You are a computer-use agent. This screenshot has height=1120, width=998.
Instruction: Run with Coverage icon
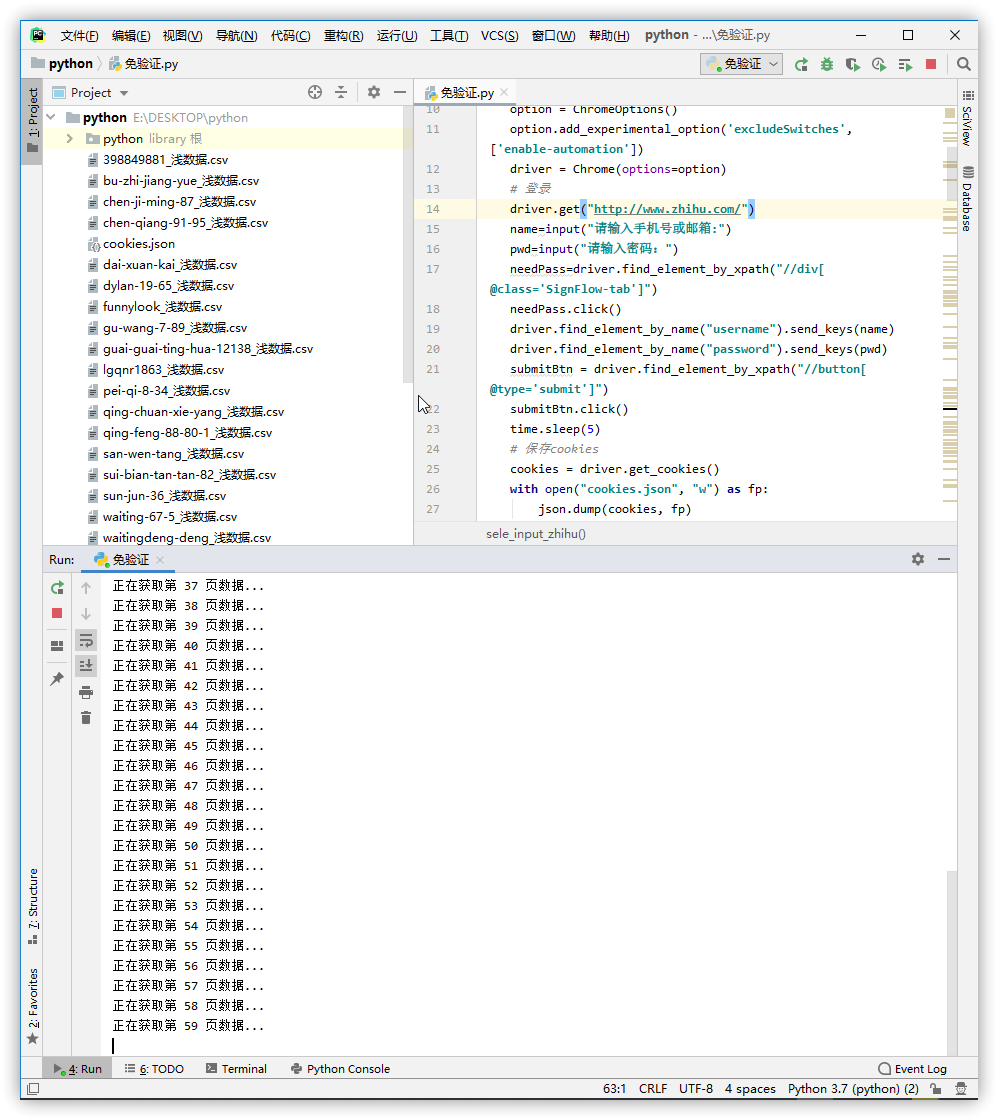click(x=852, y=64)
